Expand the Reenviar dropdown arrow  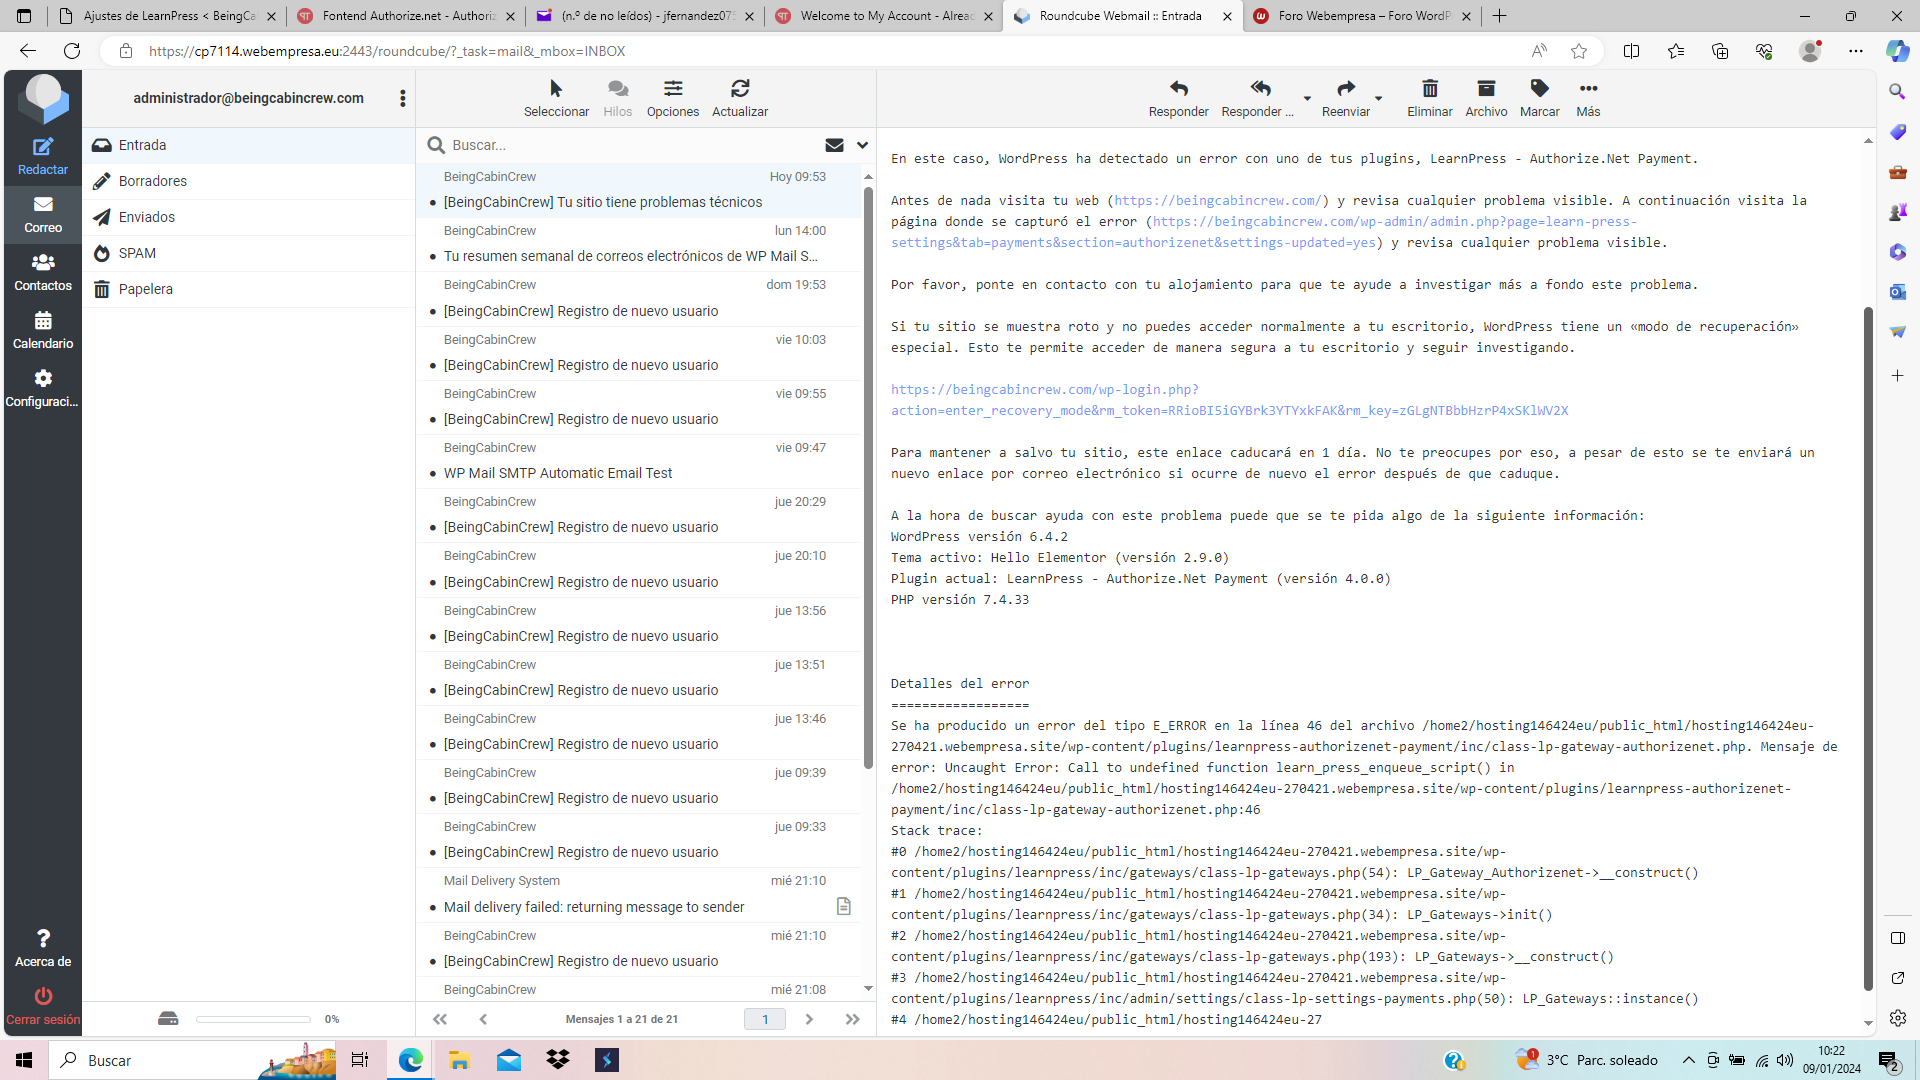tap(1378, 99)
